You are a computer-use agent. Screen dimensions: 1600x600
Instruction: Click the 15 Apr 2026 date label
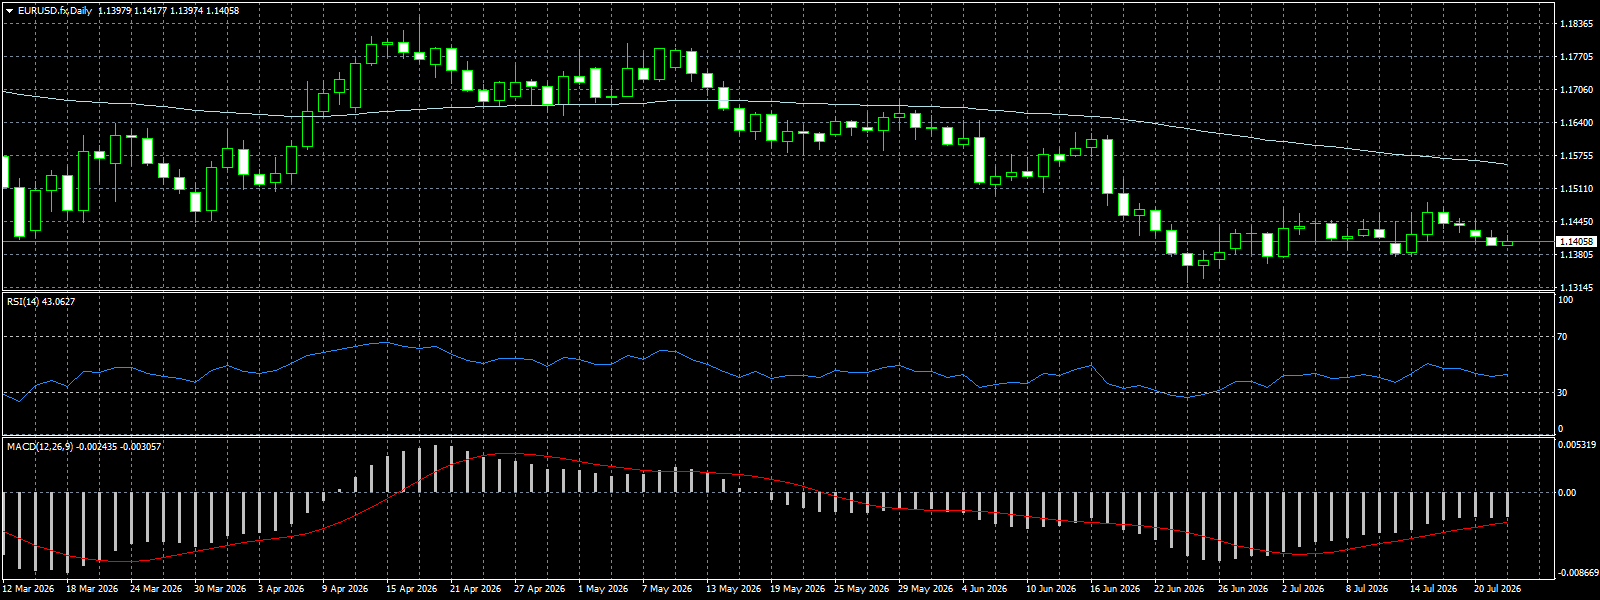[x=412, y=589]
